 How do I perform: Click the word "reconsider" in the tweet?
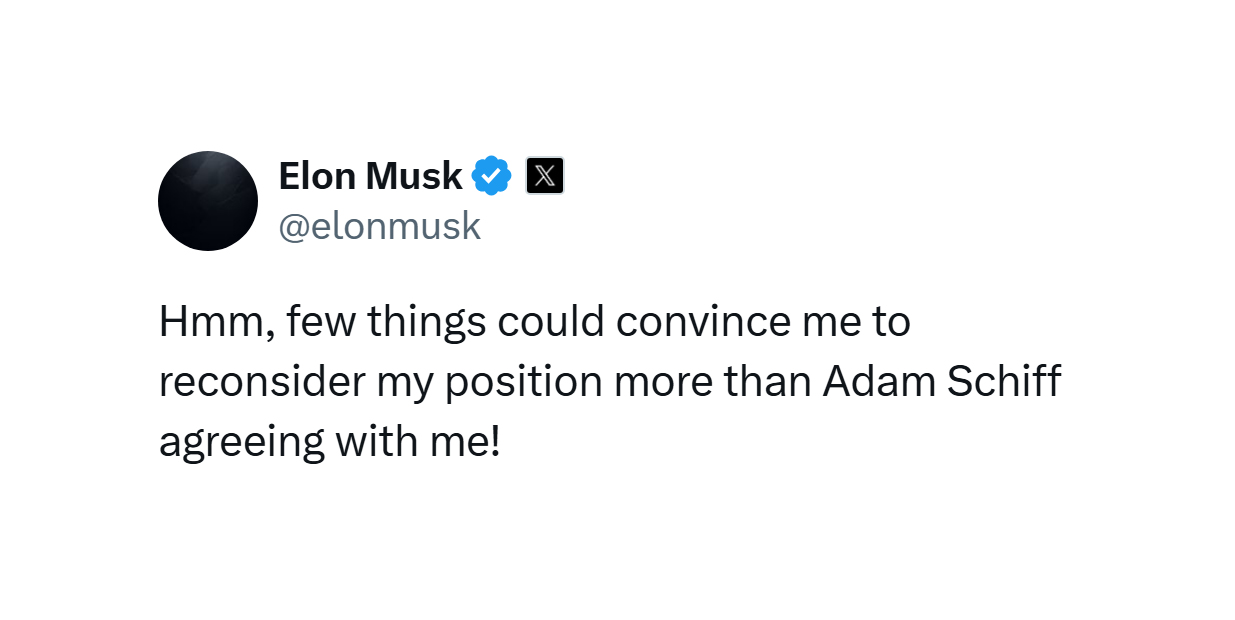click(258, 384)
